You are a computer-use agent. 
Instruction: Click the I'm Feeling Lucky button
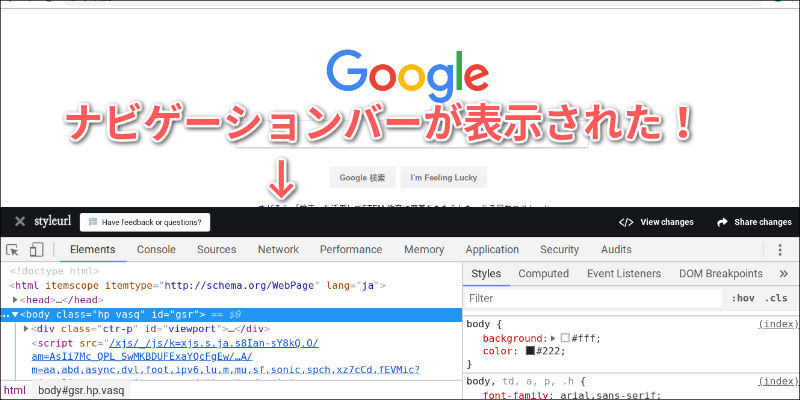click(x=443, y=178)
